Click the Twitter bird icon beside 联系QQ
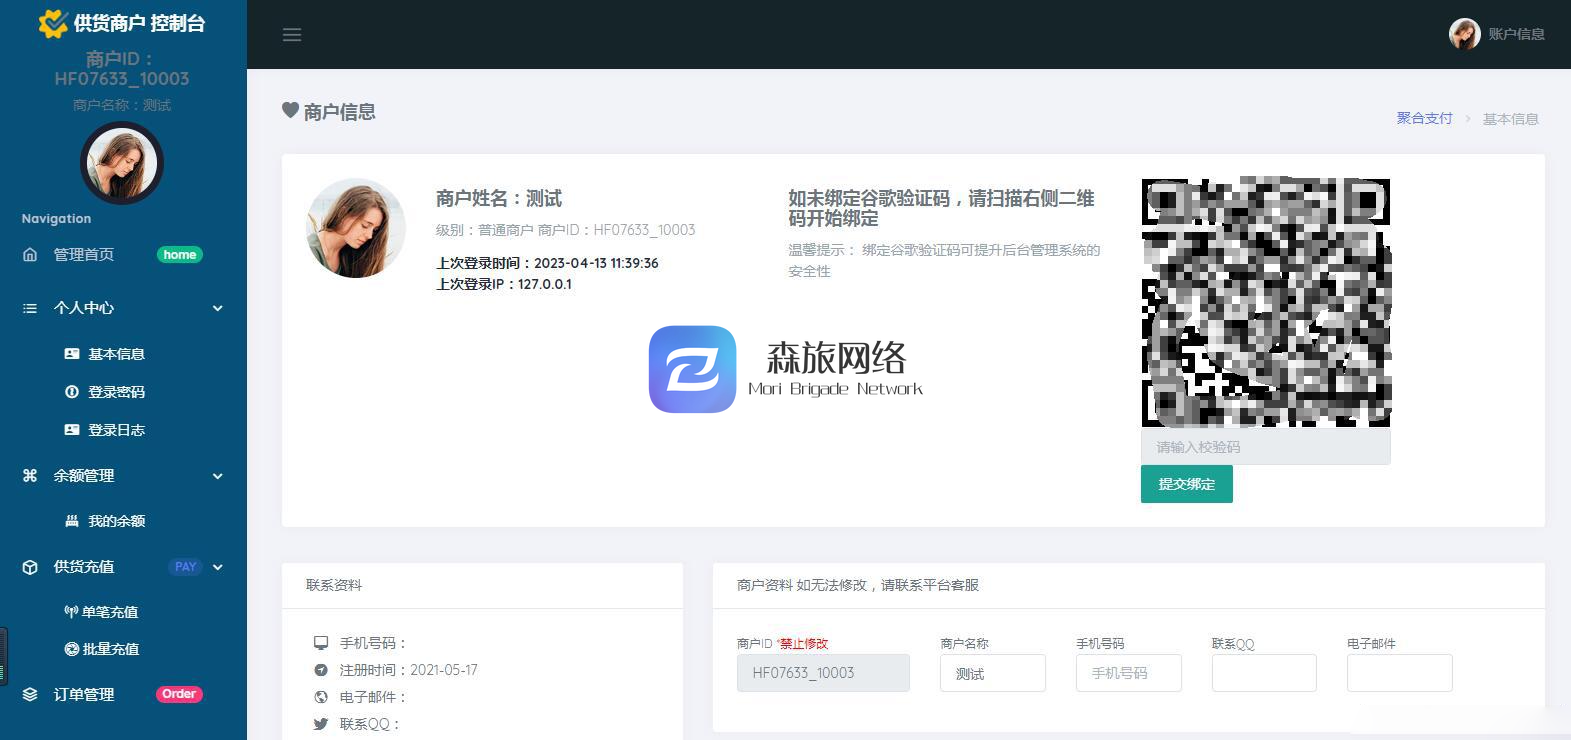Viewport: 1571px width, 740px height. click(321, 724)
